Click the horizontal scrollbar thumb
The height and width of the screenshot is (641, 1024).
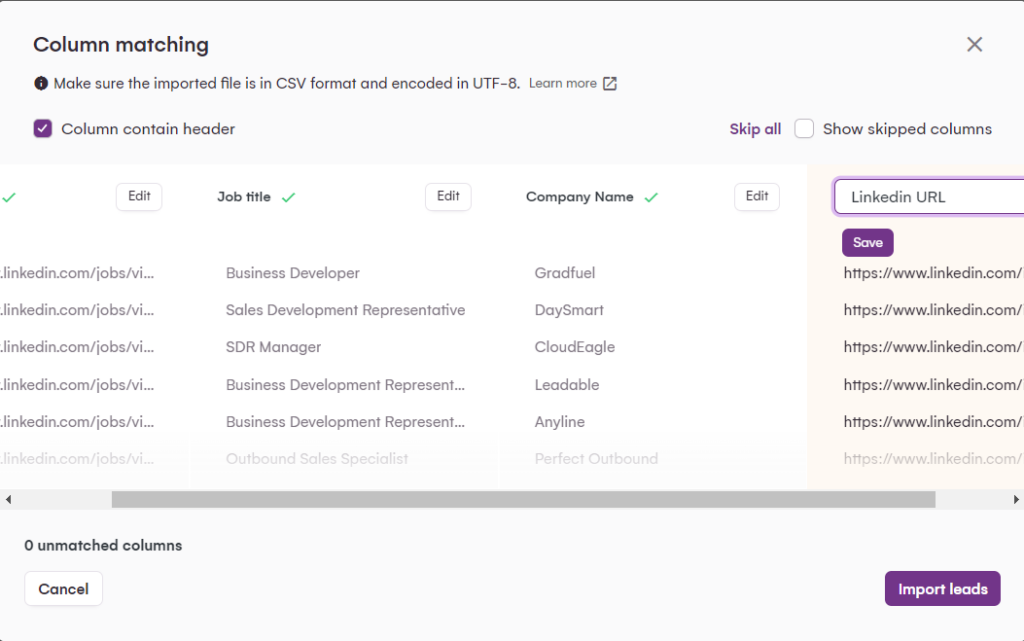[x=523, y=499]
